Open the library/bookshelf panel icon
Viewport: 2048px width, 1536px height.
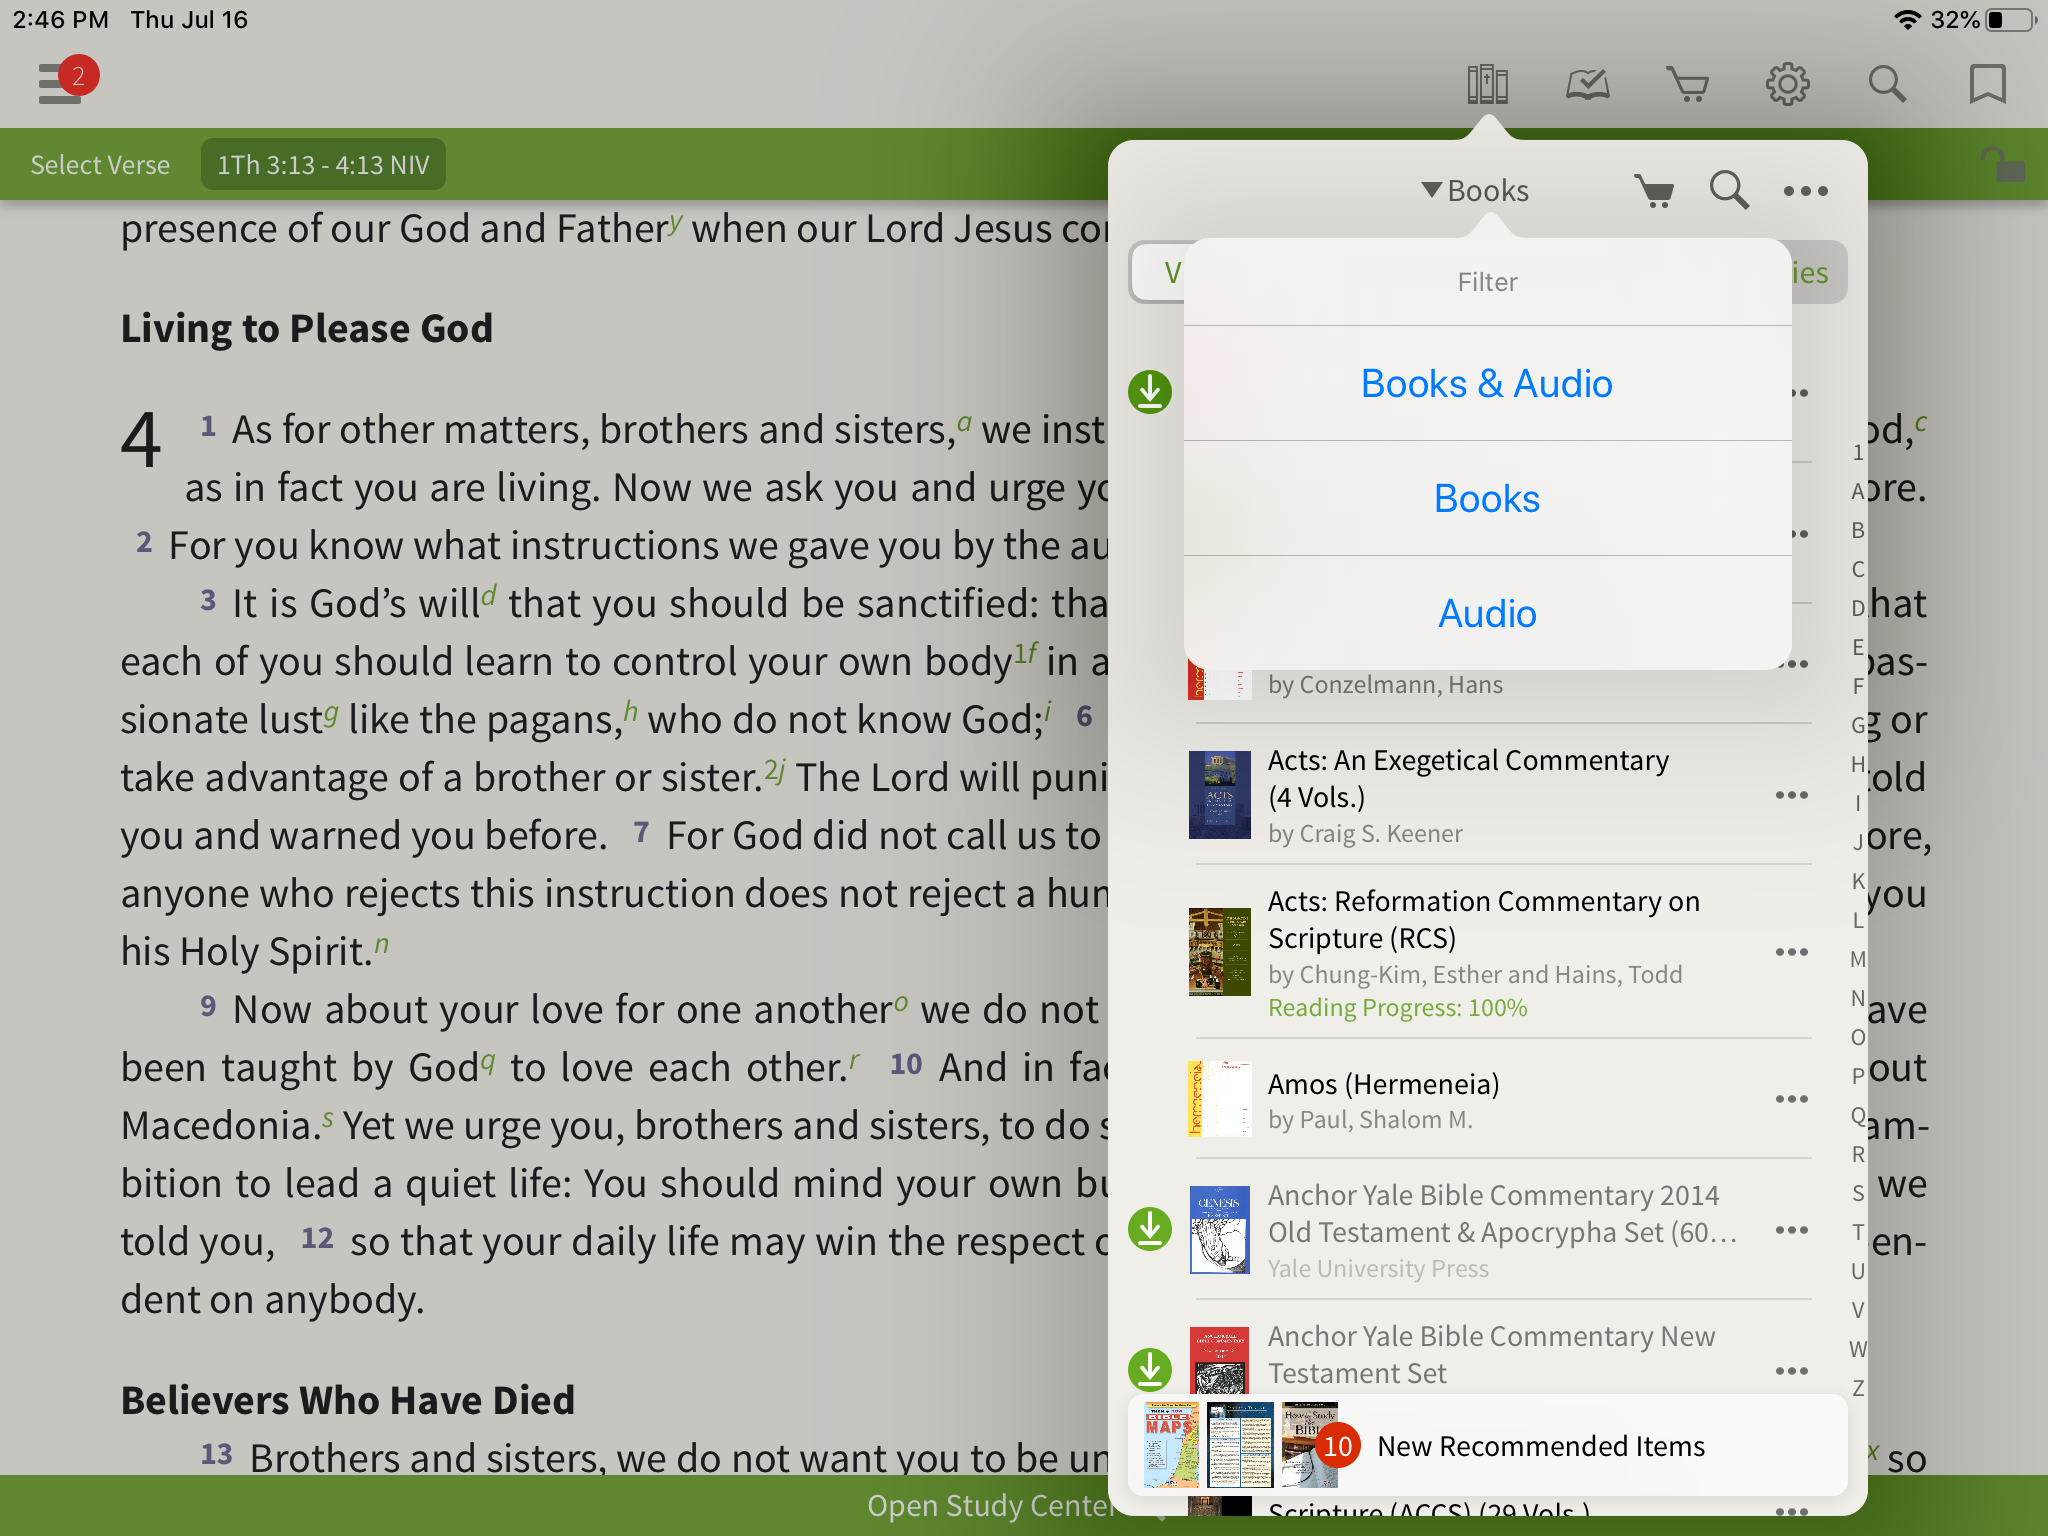point(1485,84)
